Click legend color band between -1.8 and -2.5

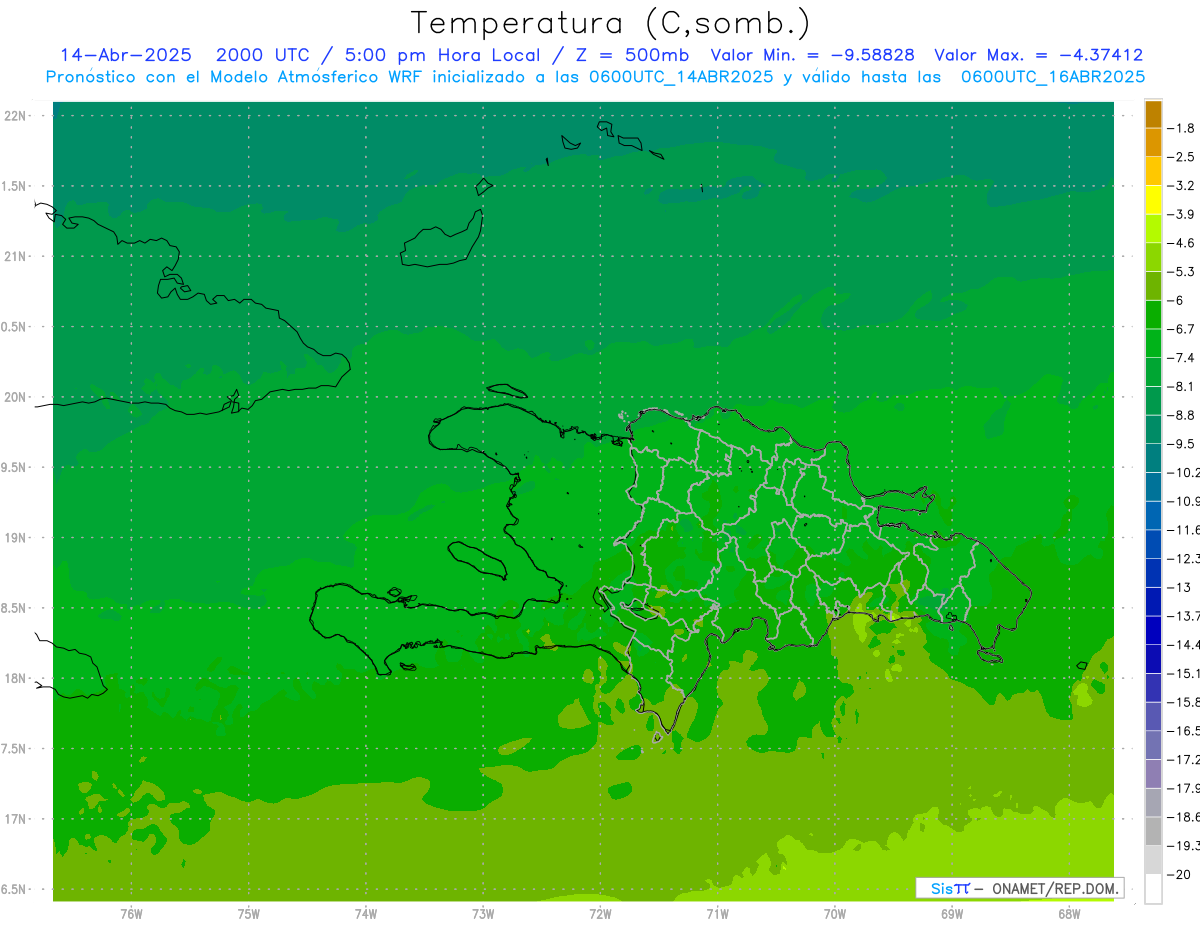(1153, 142)
